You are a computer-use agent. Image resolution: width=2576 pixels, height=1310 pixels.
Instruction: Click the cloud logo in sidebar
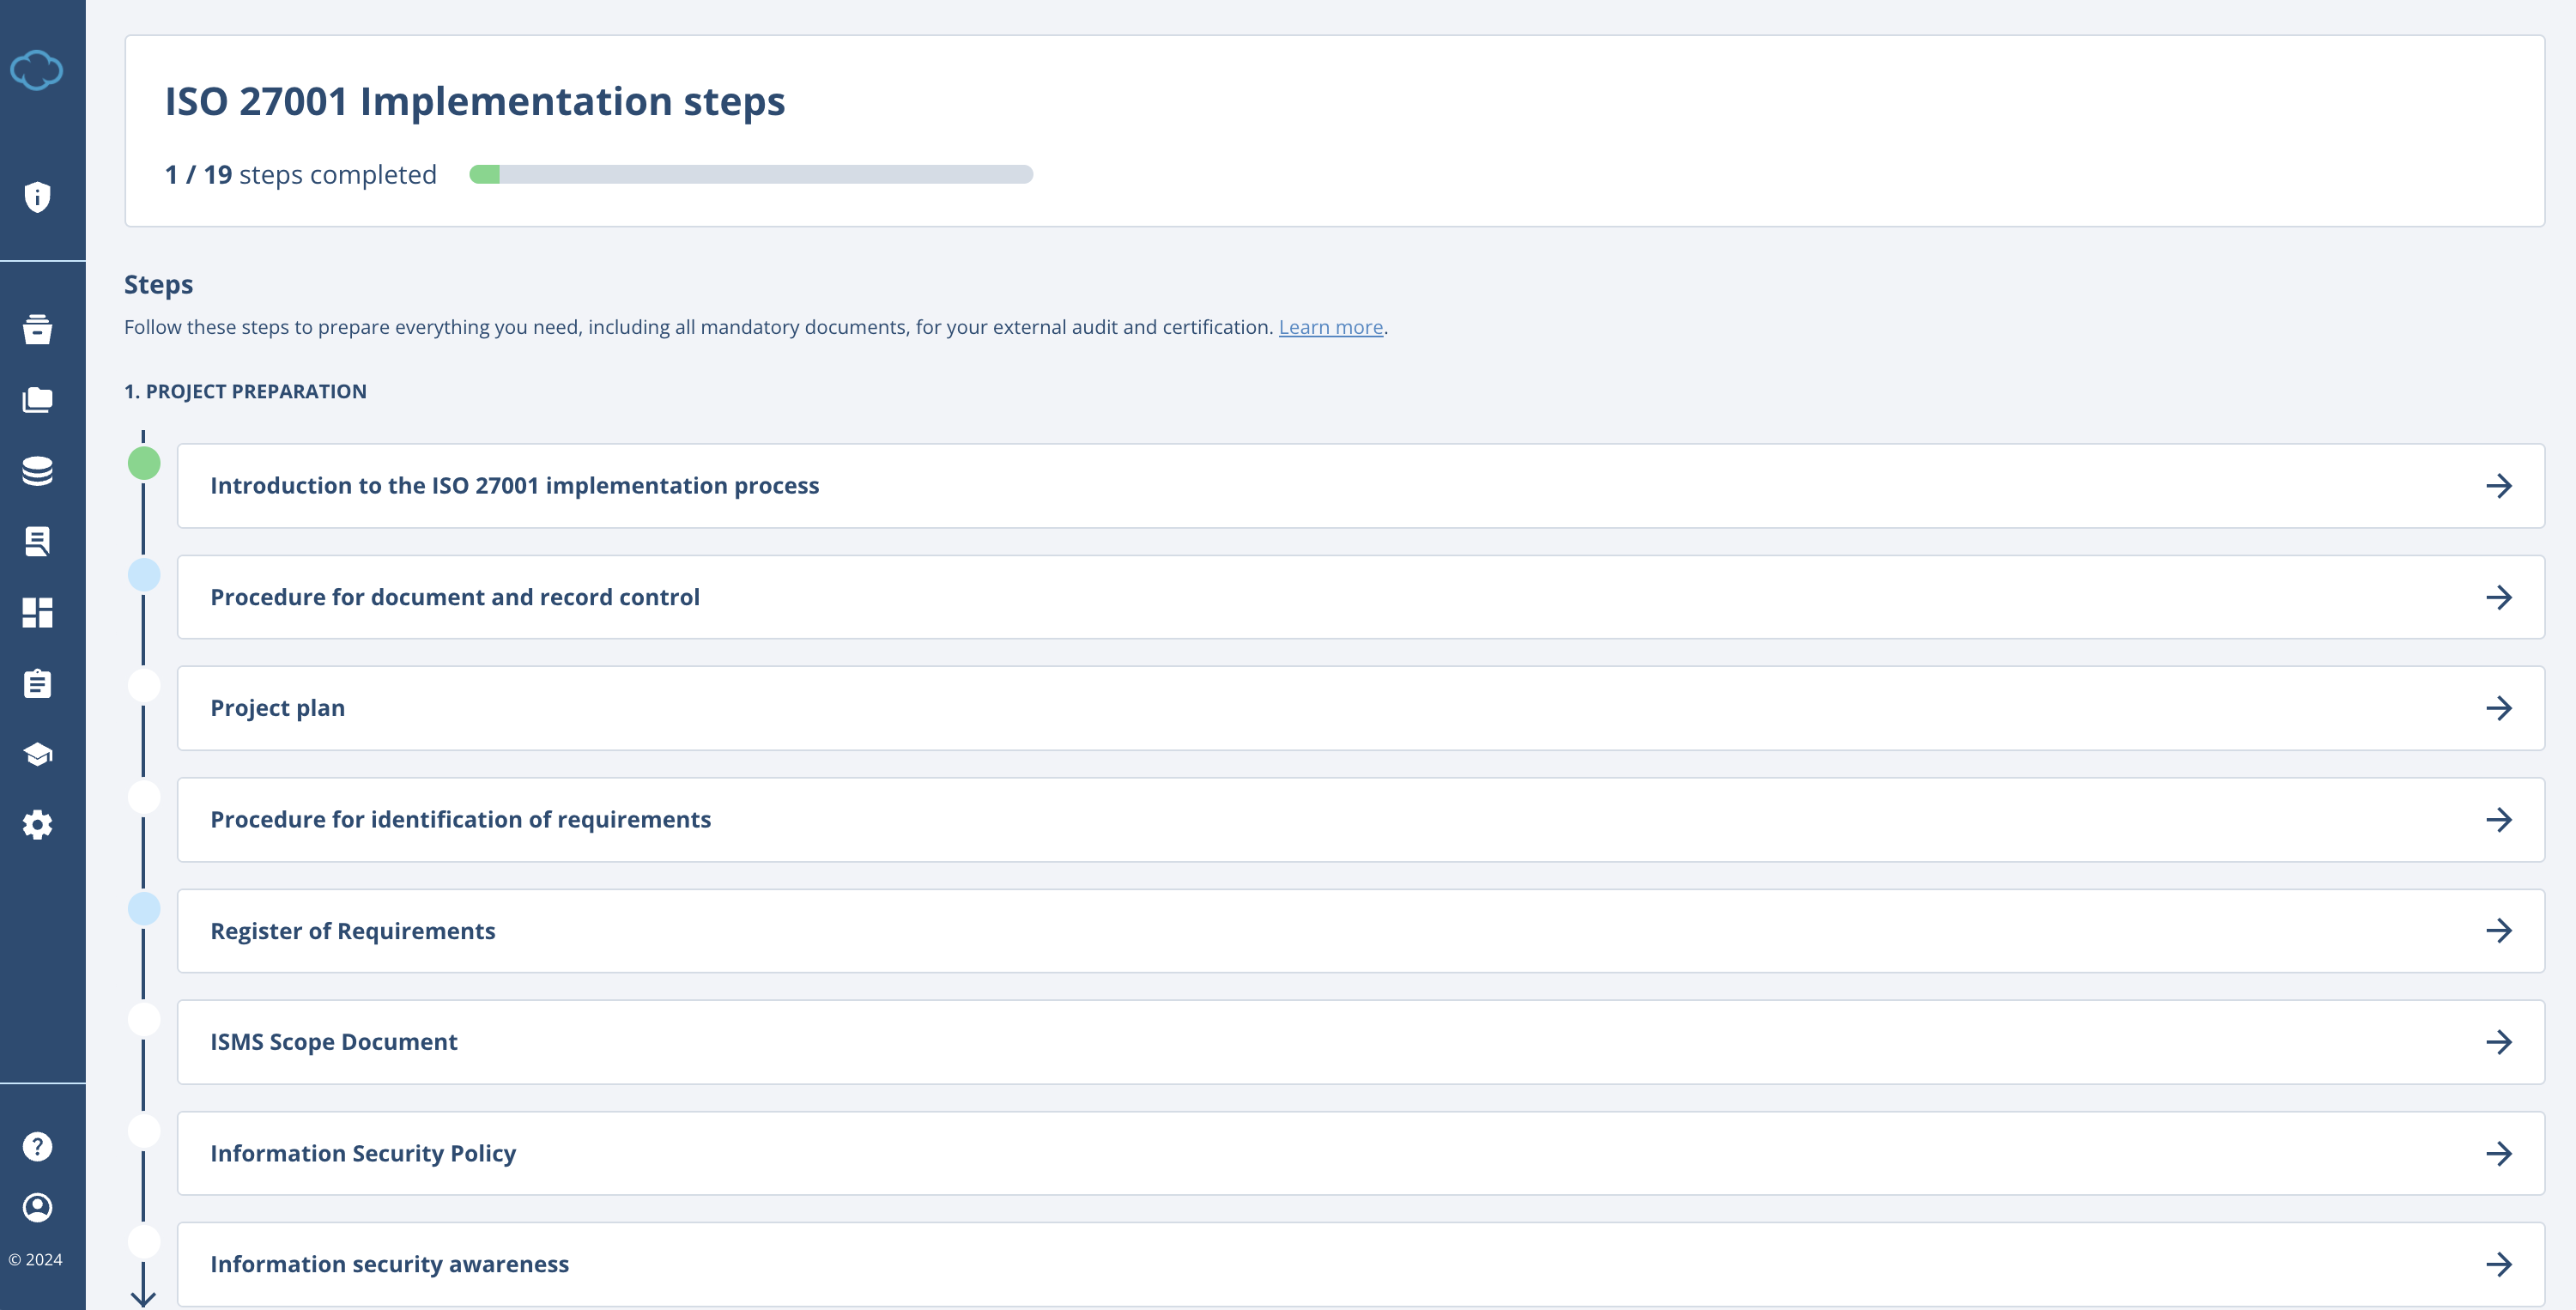point(37,70)
